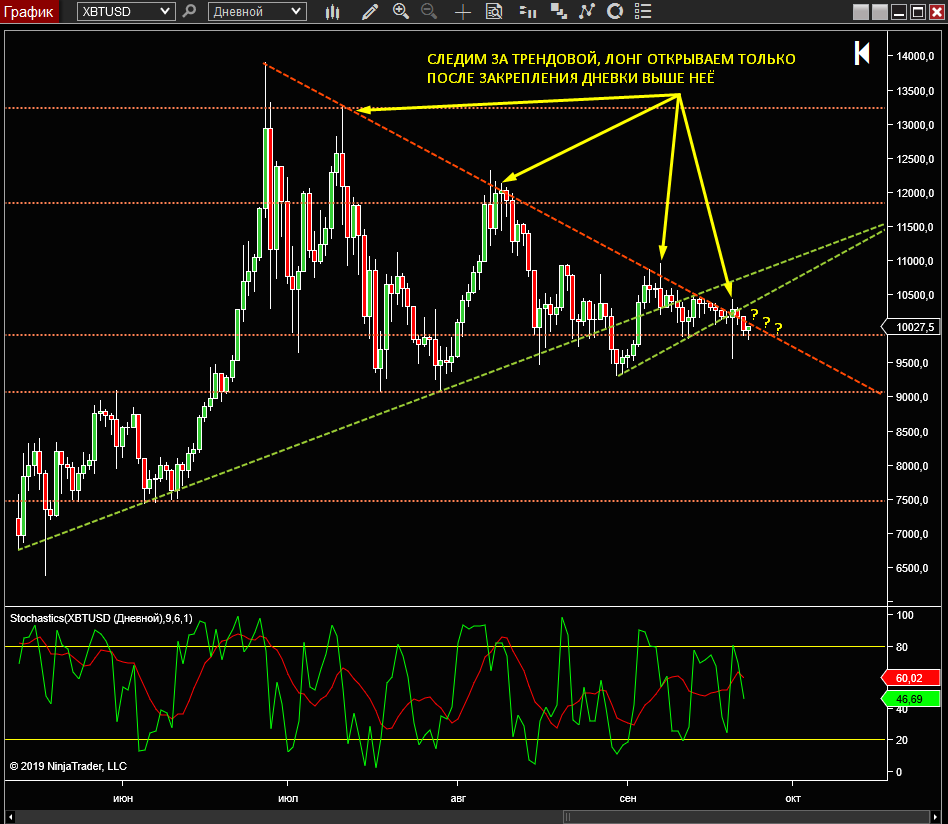Click the red stochastic value 60,02

[911, 678]
